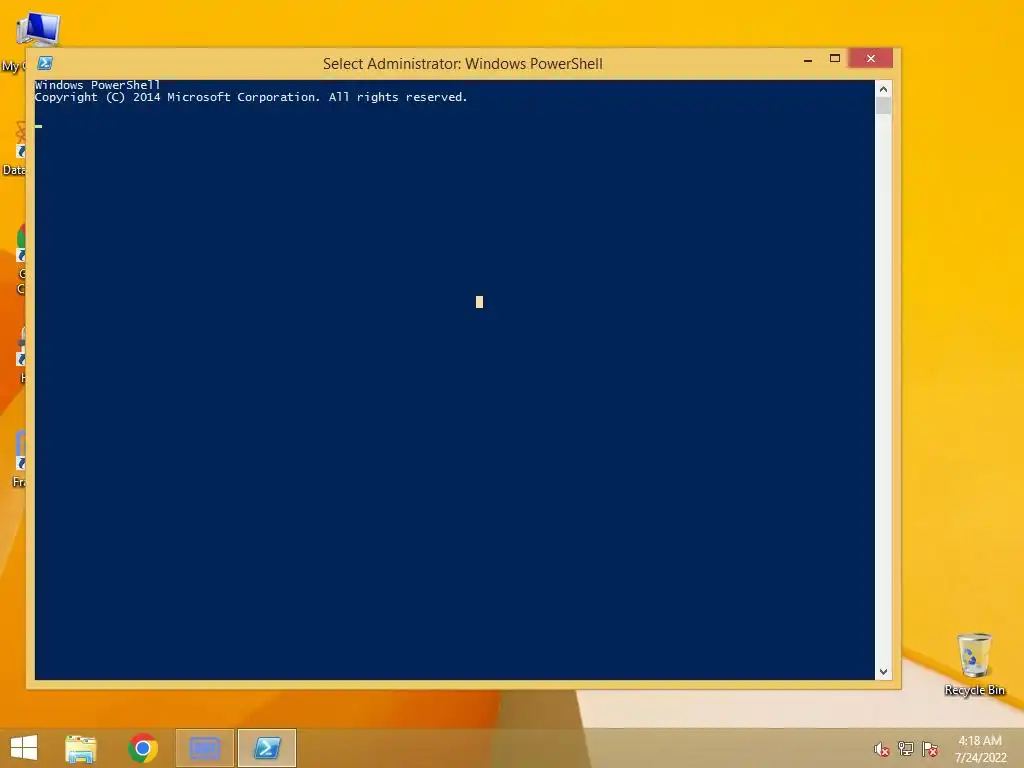
Task: Click the scrollbar up arrow in PowerShell
Action: tap(884, 89)
